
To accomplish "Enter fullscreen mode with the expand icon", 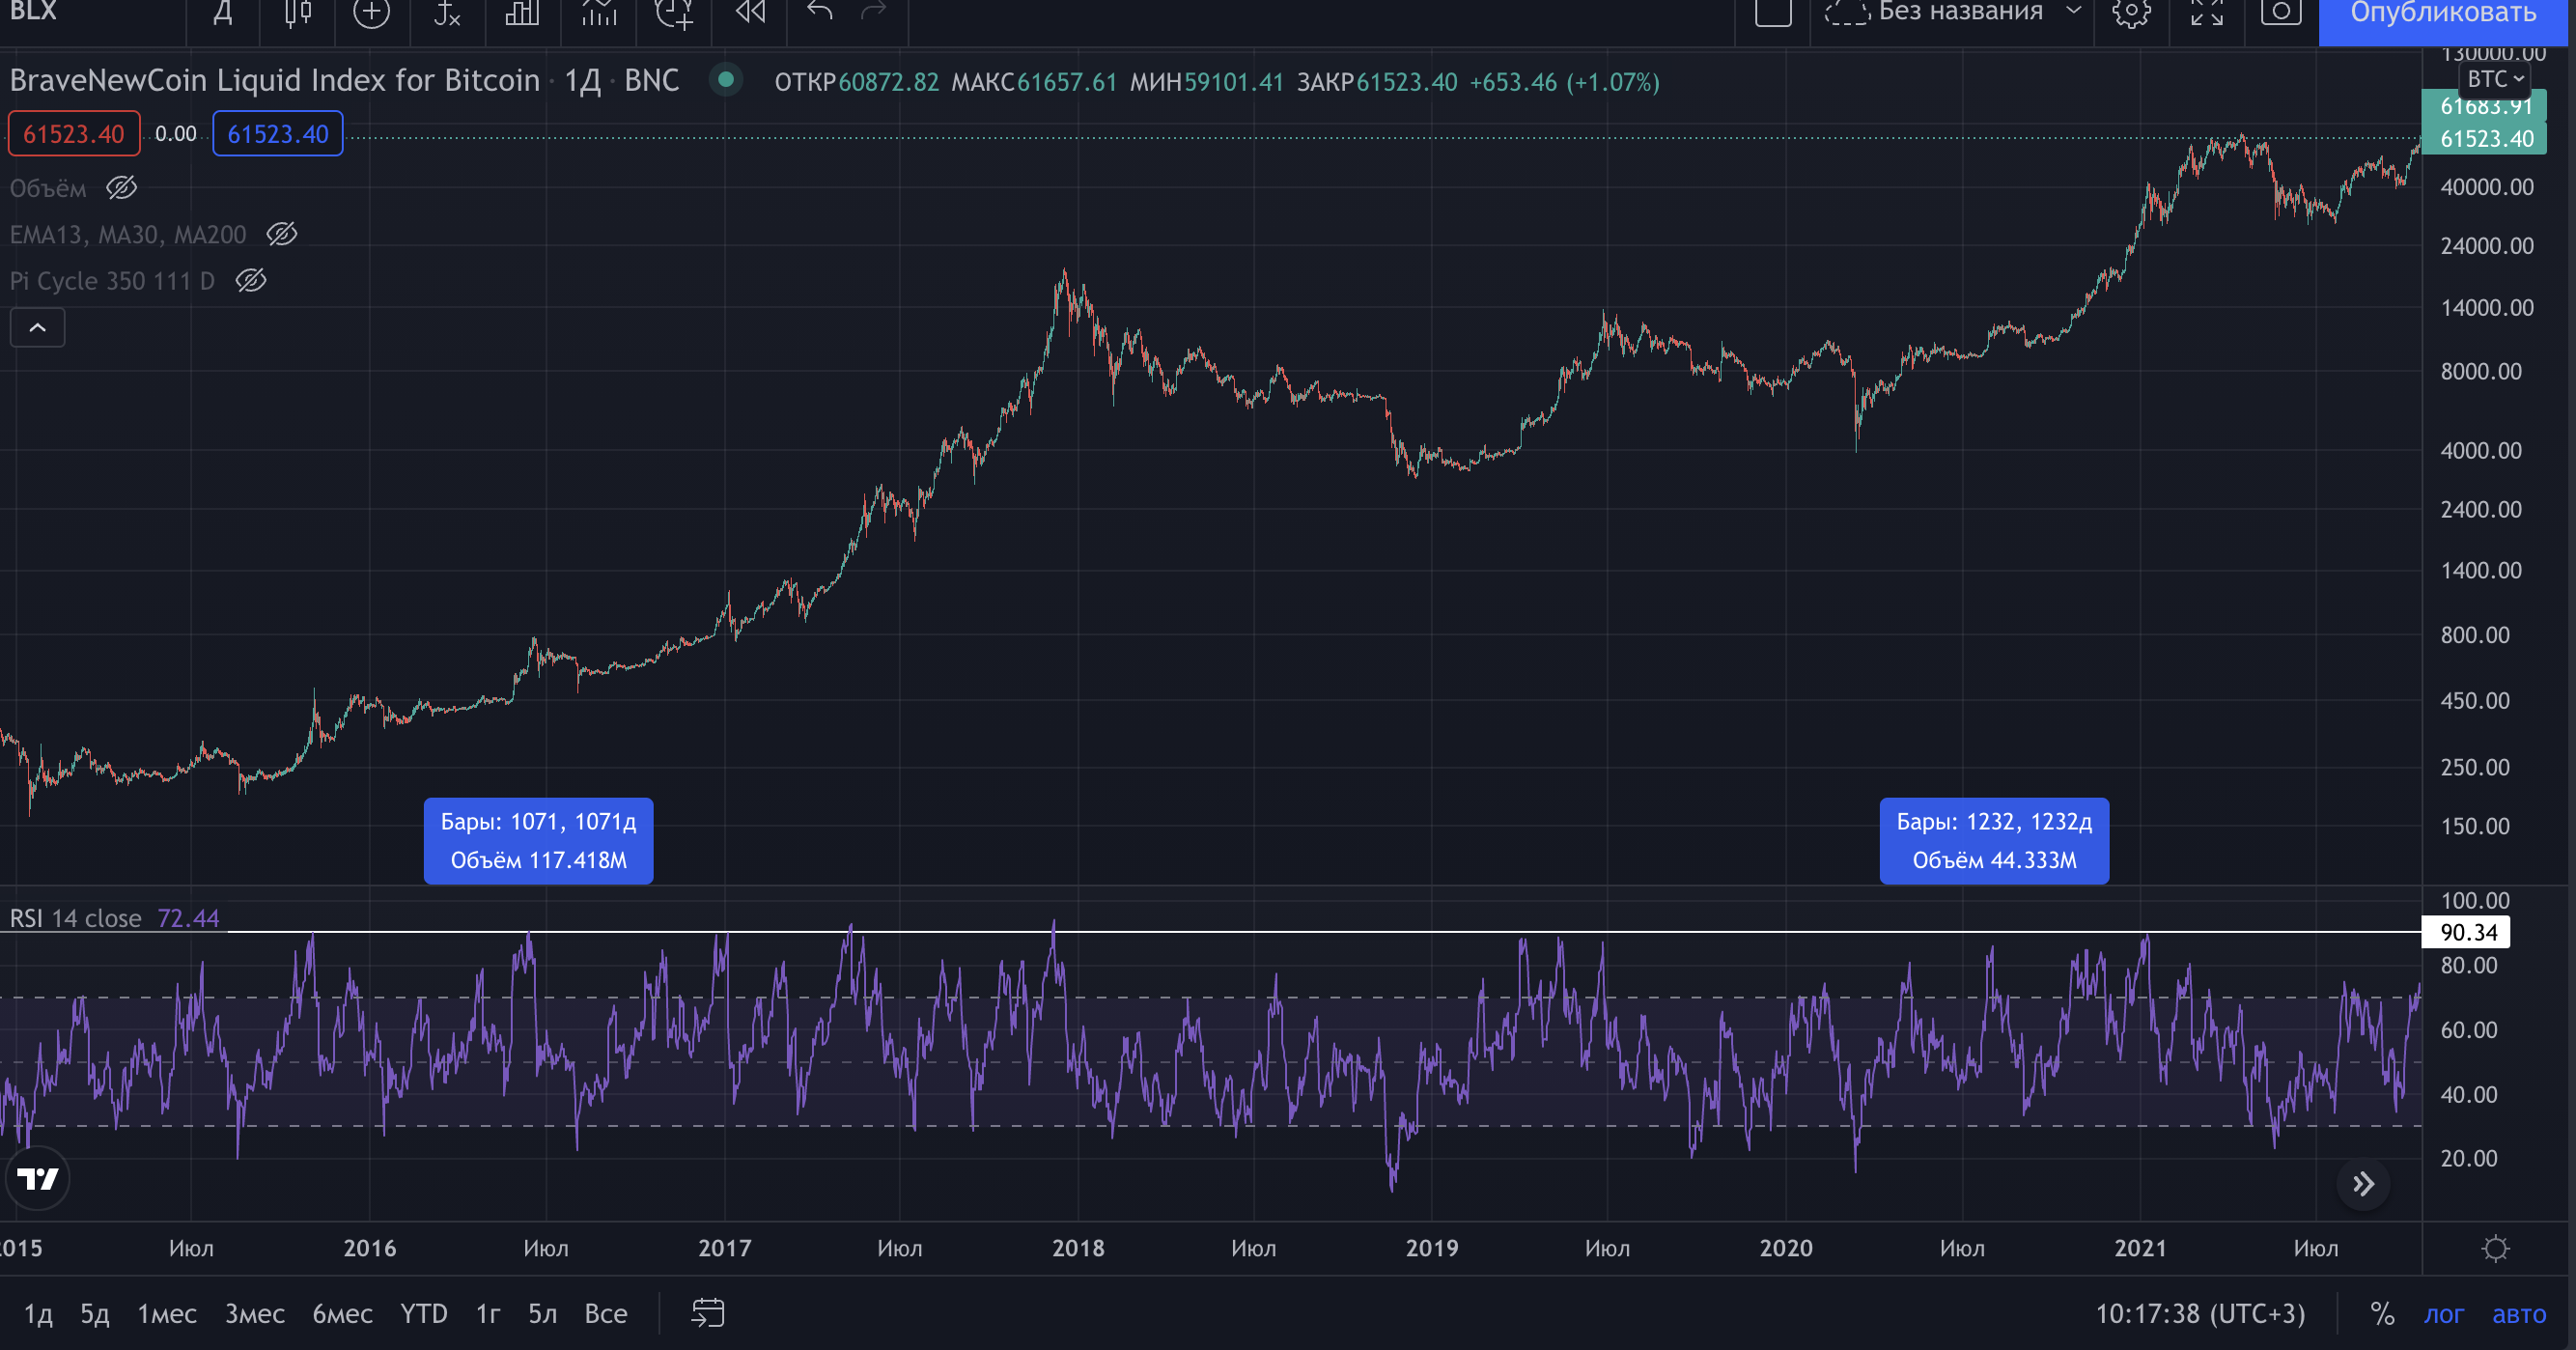I will [x=2206, y=12].
